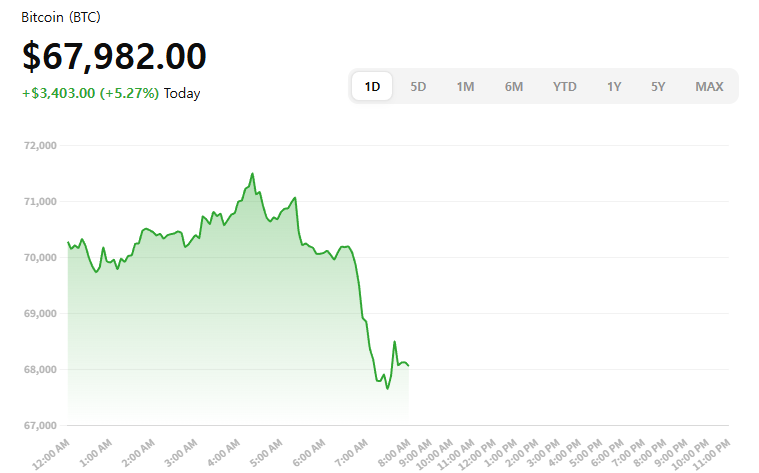Click the 12:00 AM x-axis label

click(51, 452)
